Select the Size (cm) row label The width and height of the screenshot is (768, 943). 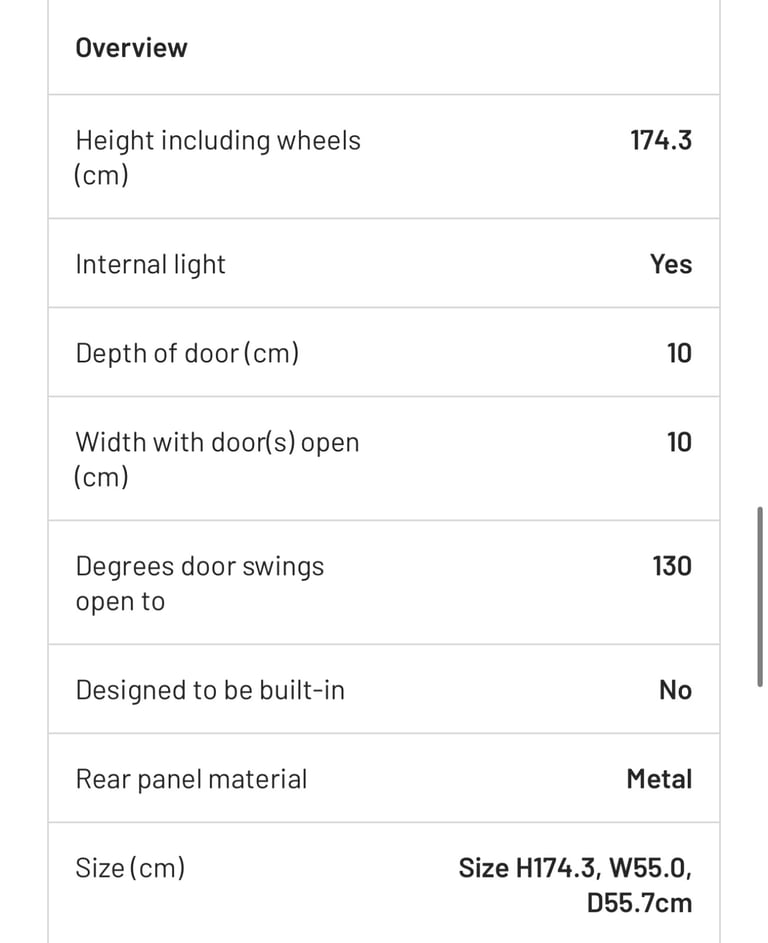point(130,868)
